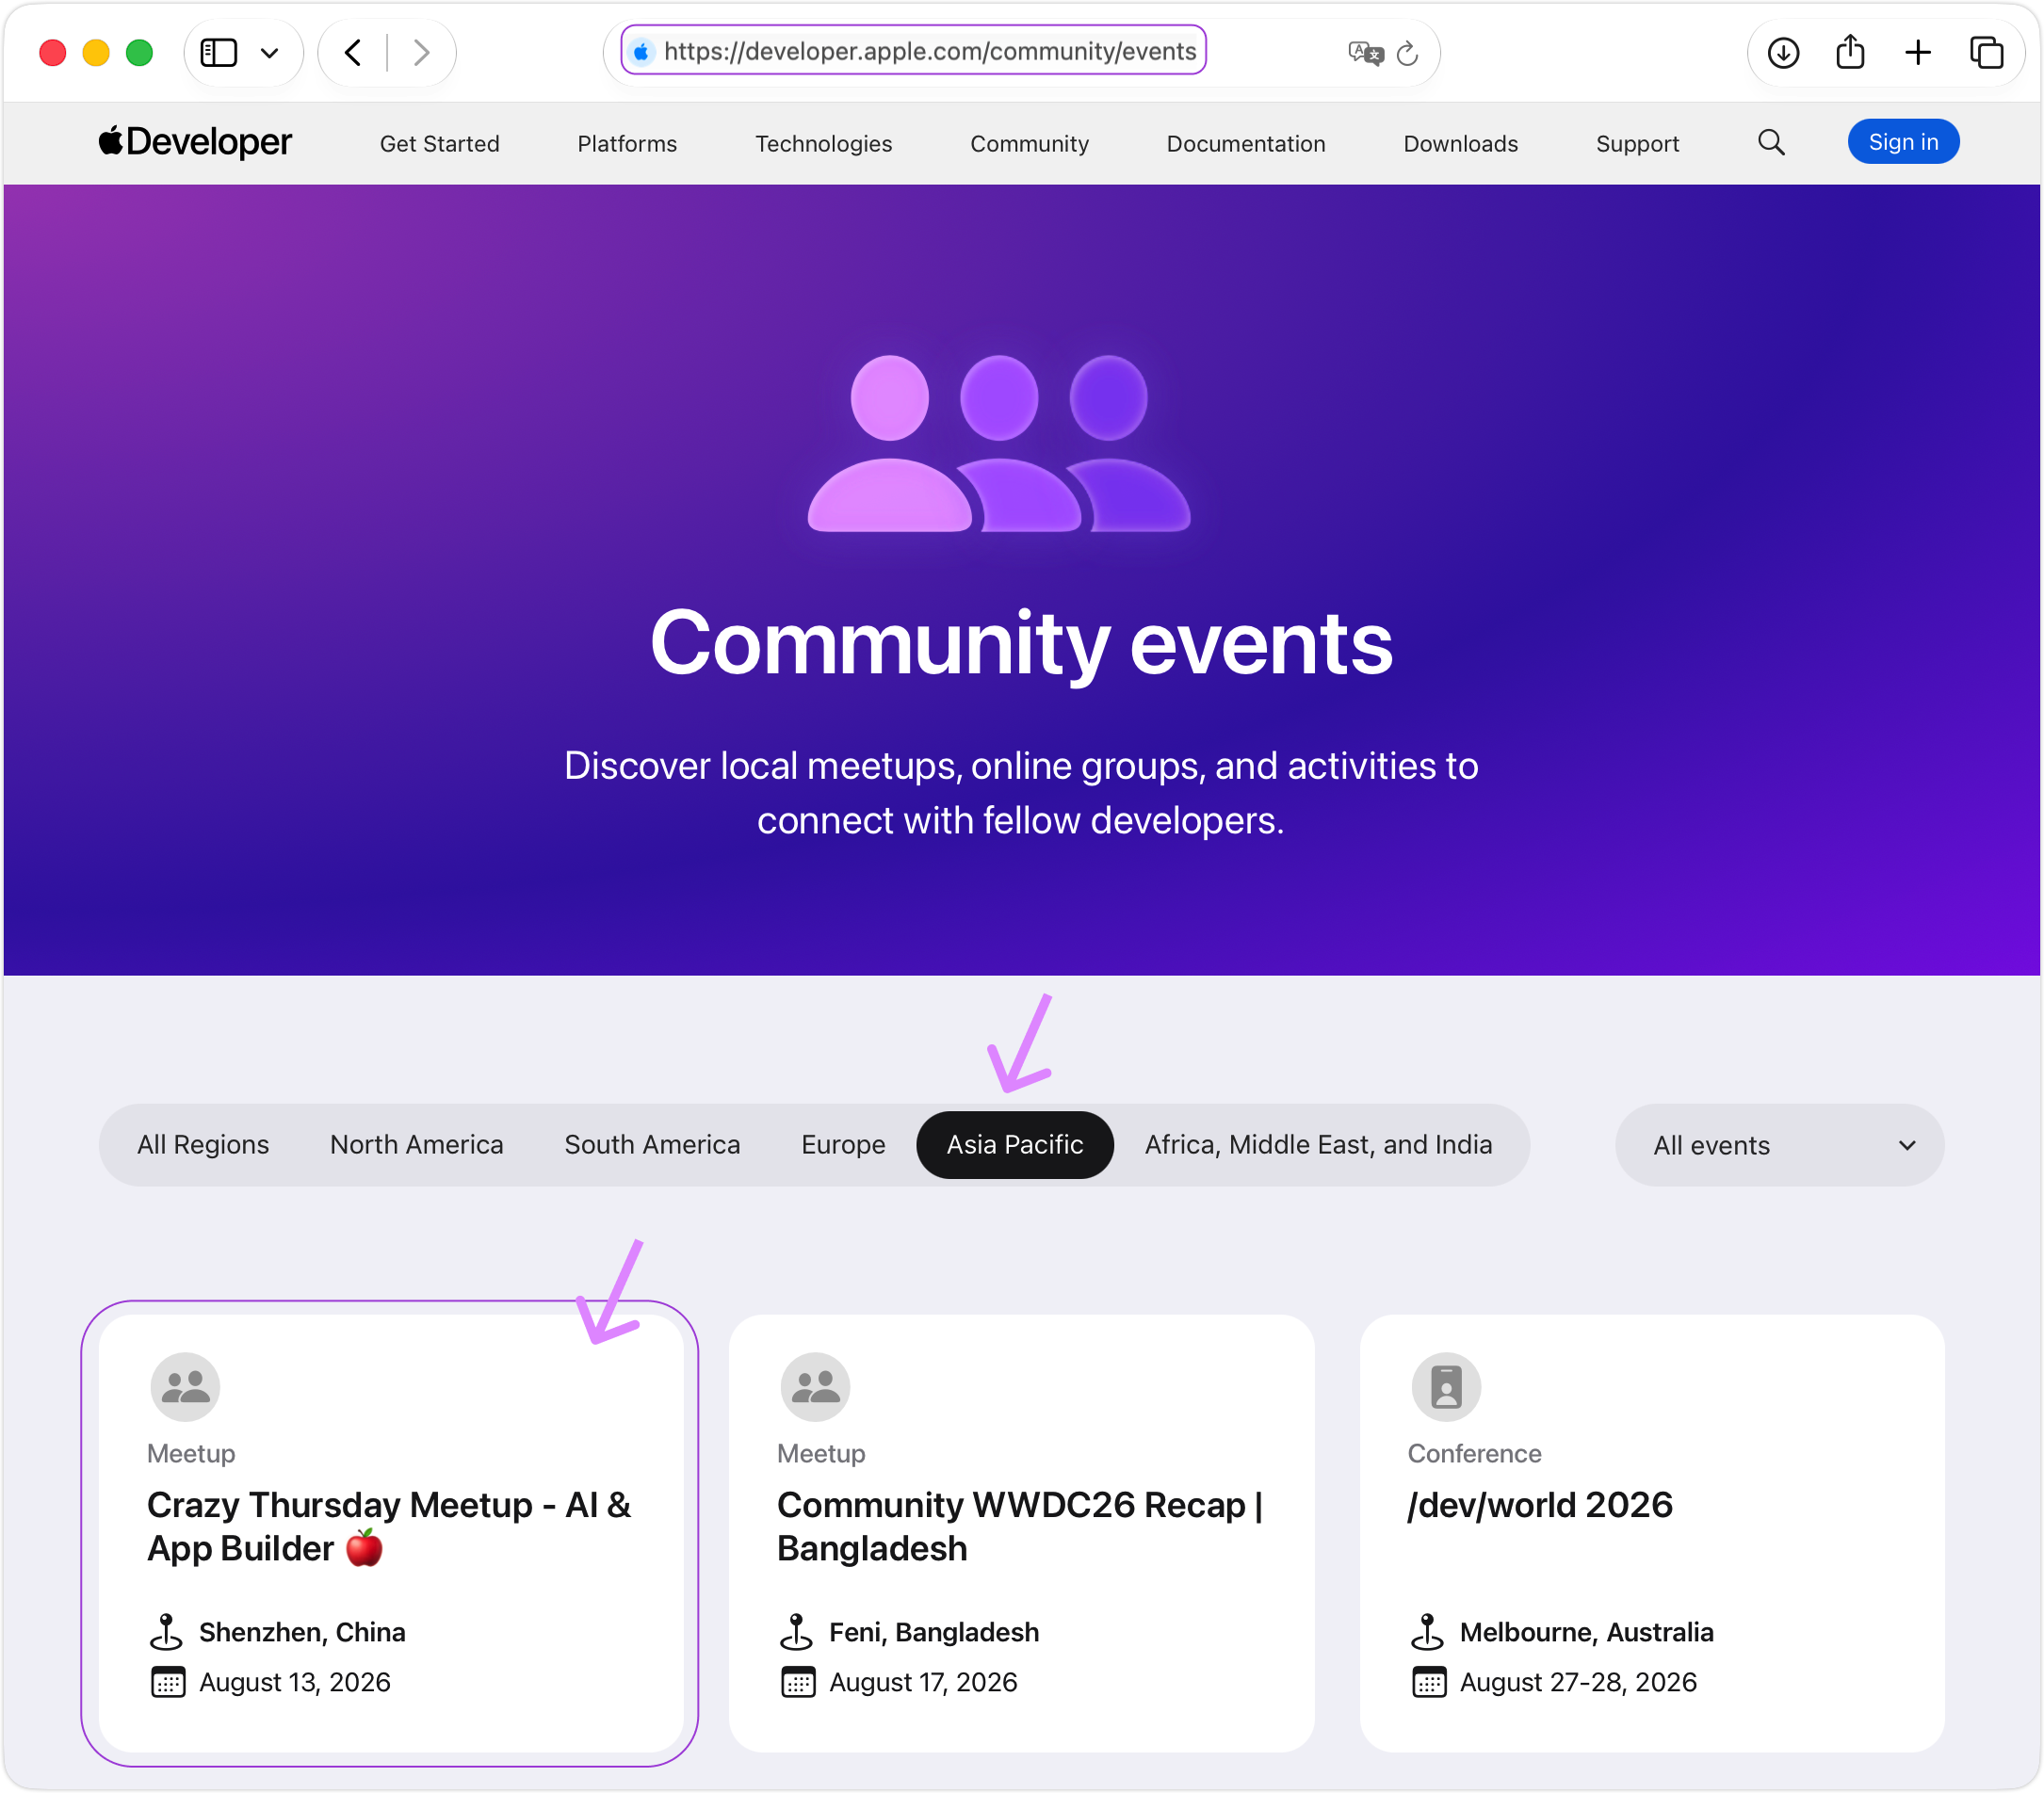This screenshot has width=2044, height=1793.
Task: Filter events by South America
Action: [x=652, y=1144]
